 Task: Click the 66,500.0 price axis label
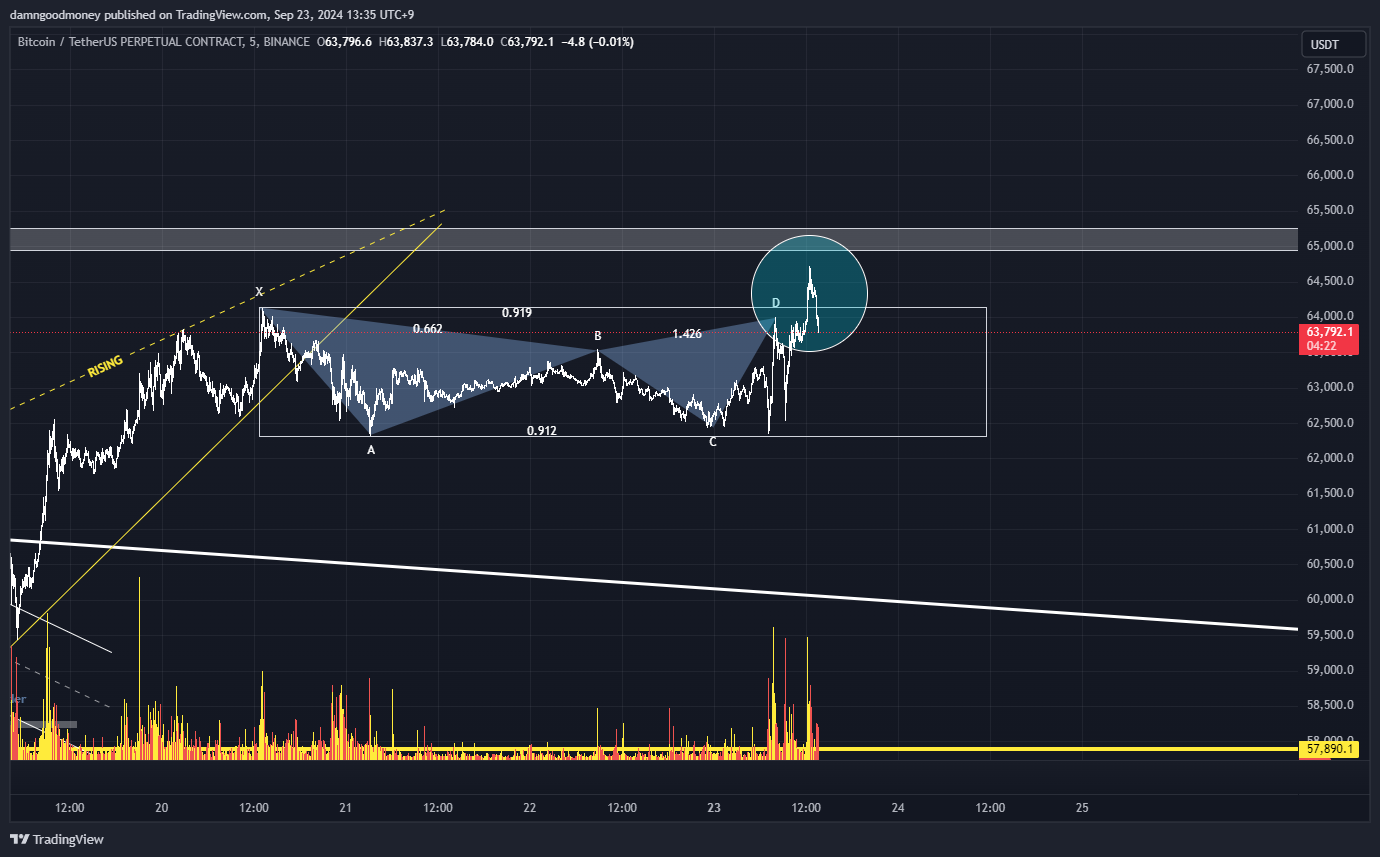pos(1331,140)
